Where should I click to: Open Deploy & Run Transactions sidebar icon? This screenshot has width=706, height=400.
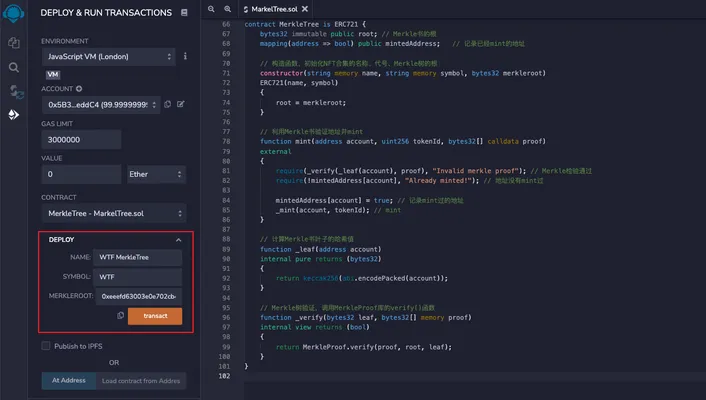click(14, 114)
